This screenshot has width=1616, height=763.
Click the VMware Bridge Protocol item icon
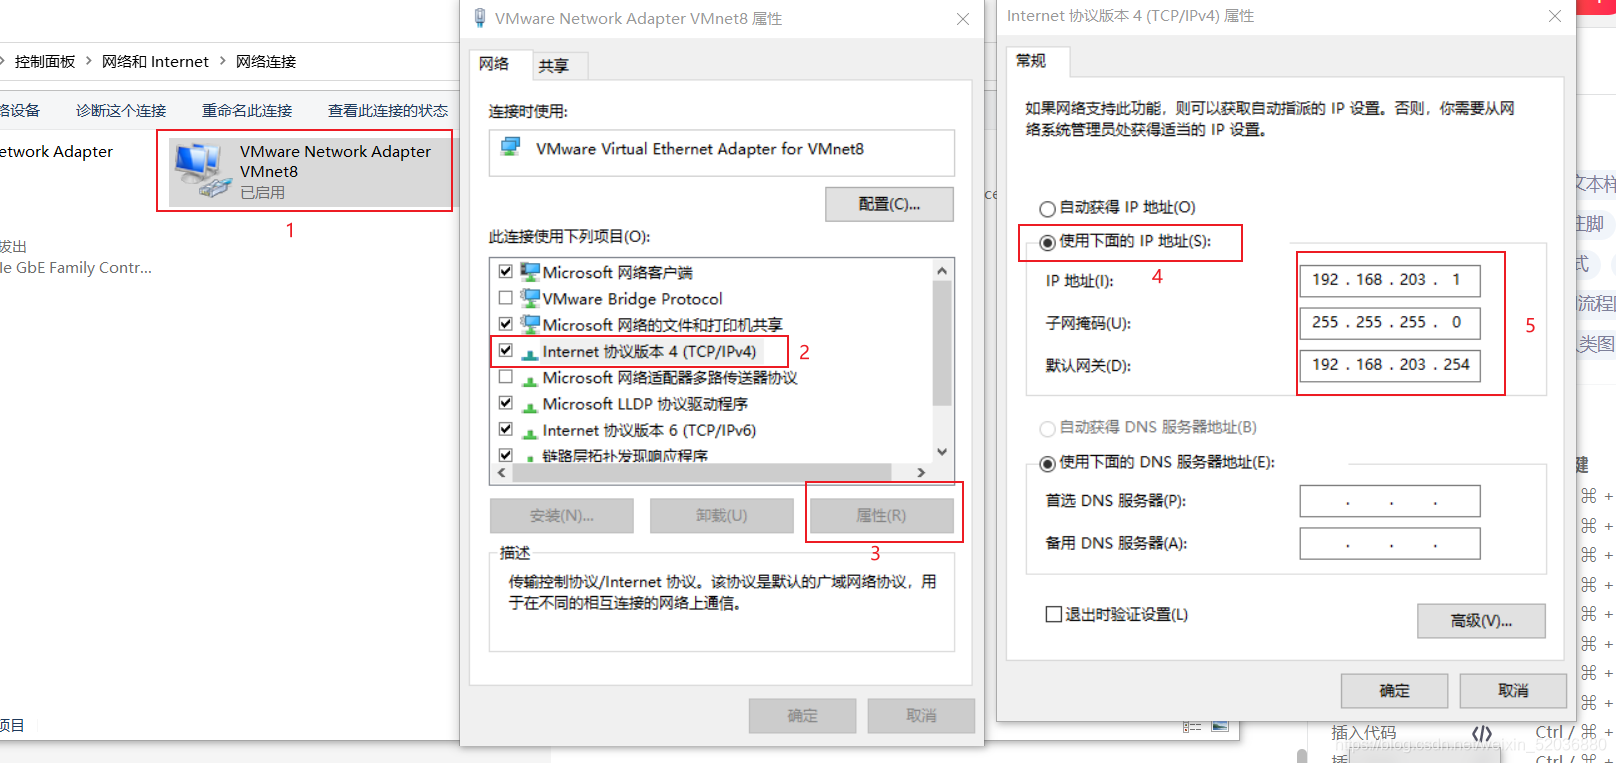(x=530, y=298)
